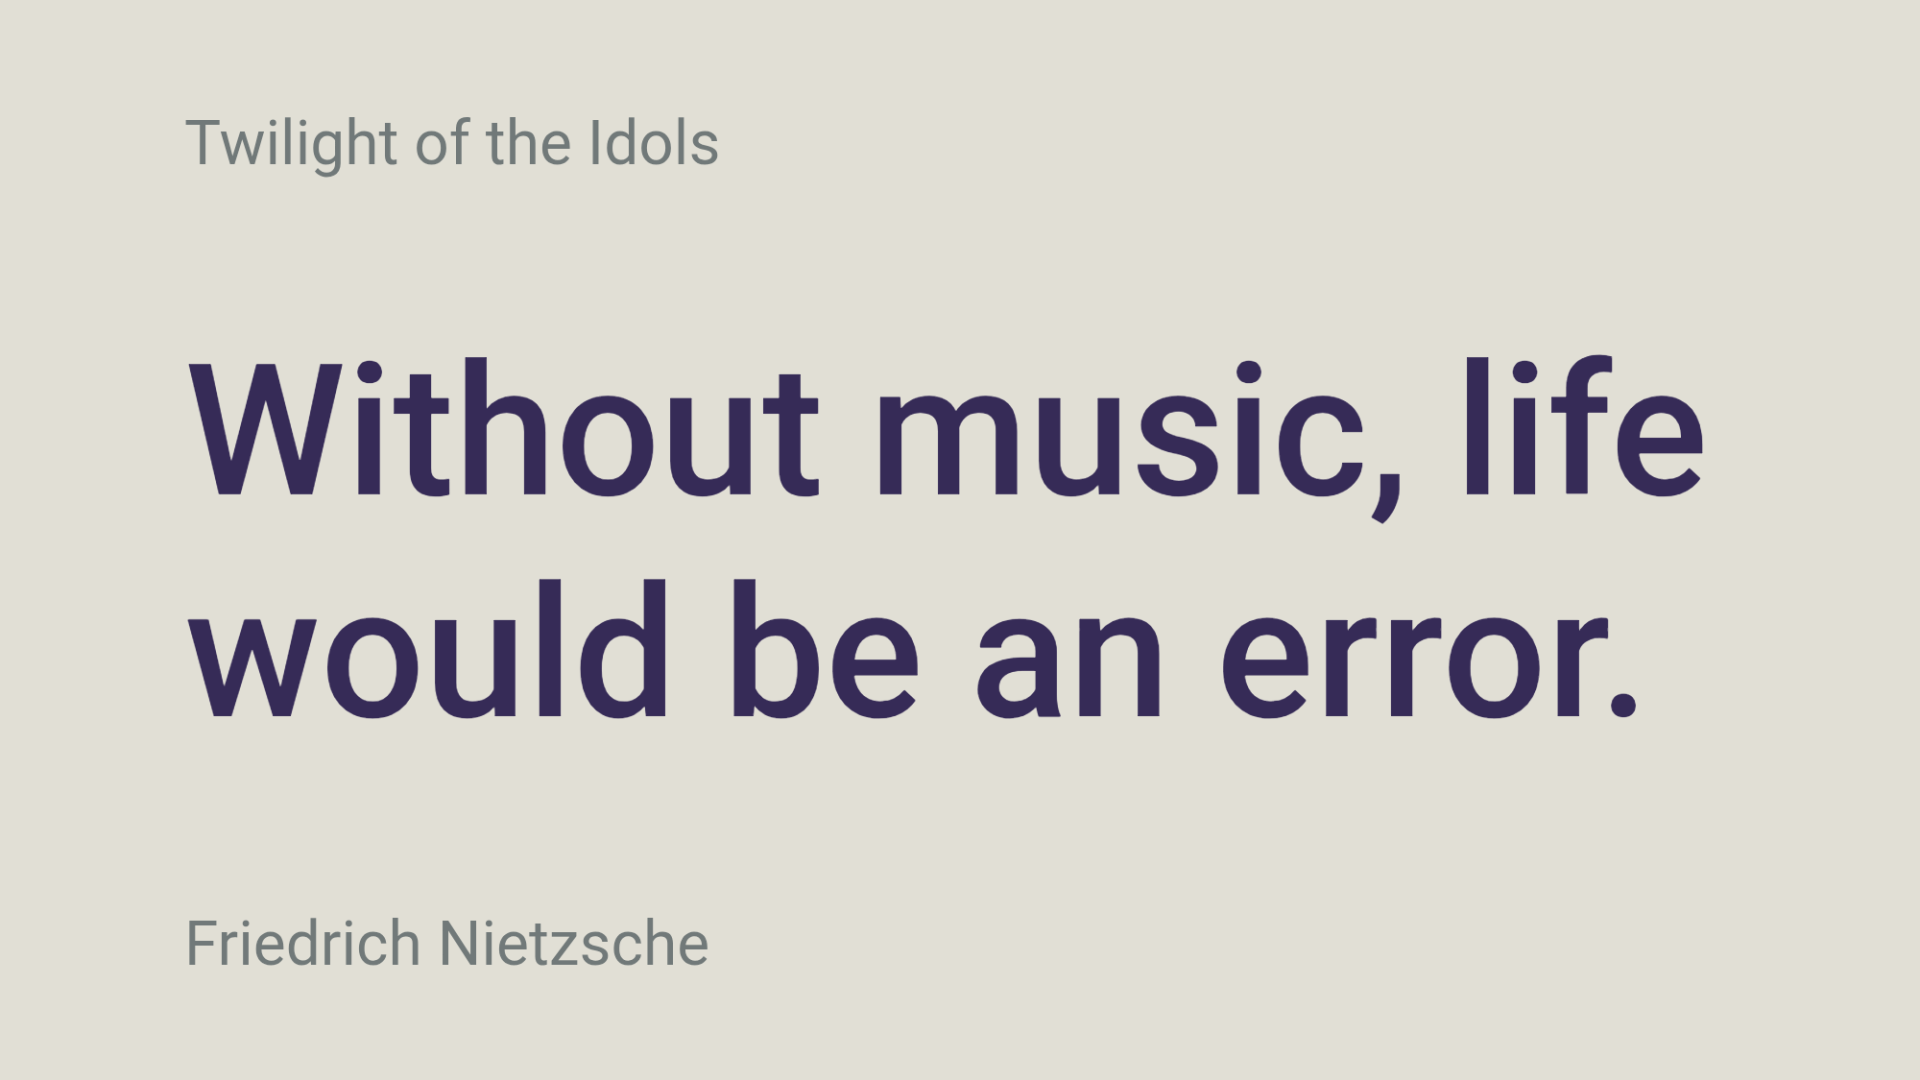Click the capital N in "Nietzsche"
The width and height of the screenshot is (1920, 1080).
click(x=460, y=944)
